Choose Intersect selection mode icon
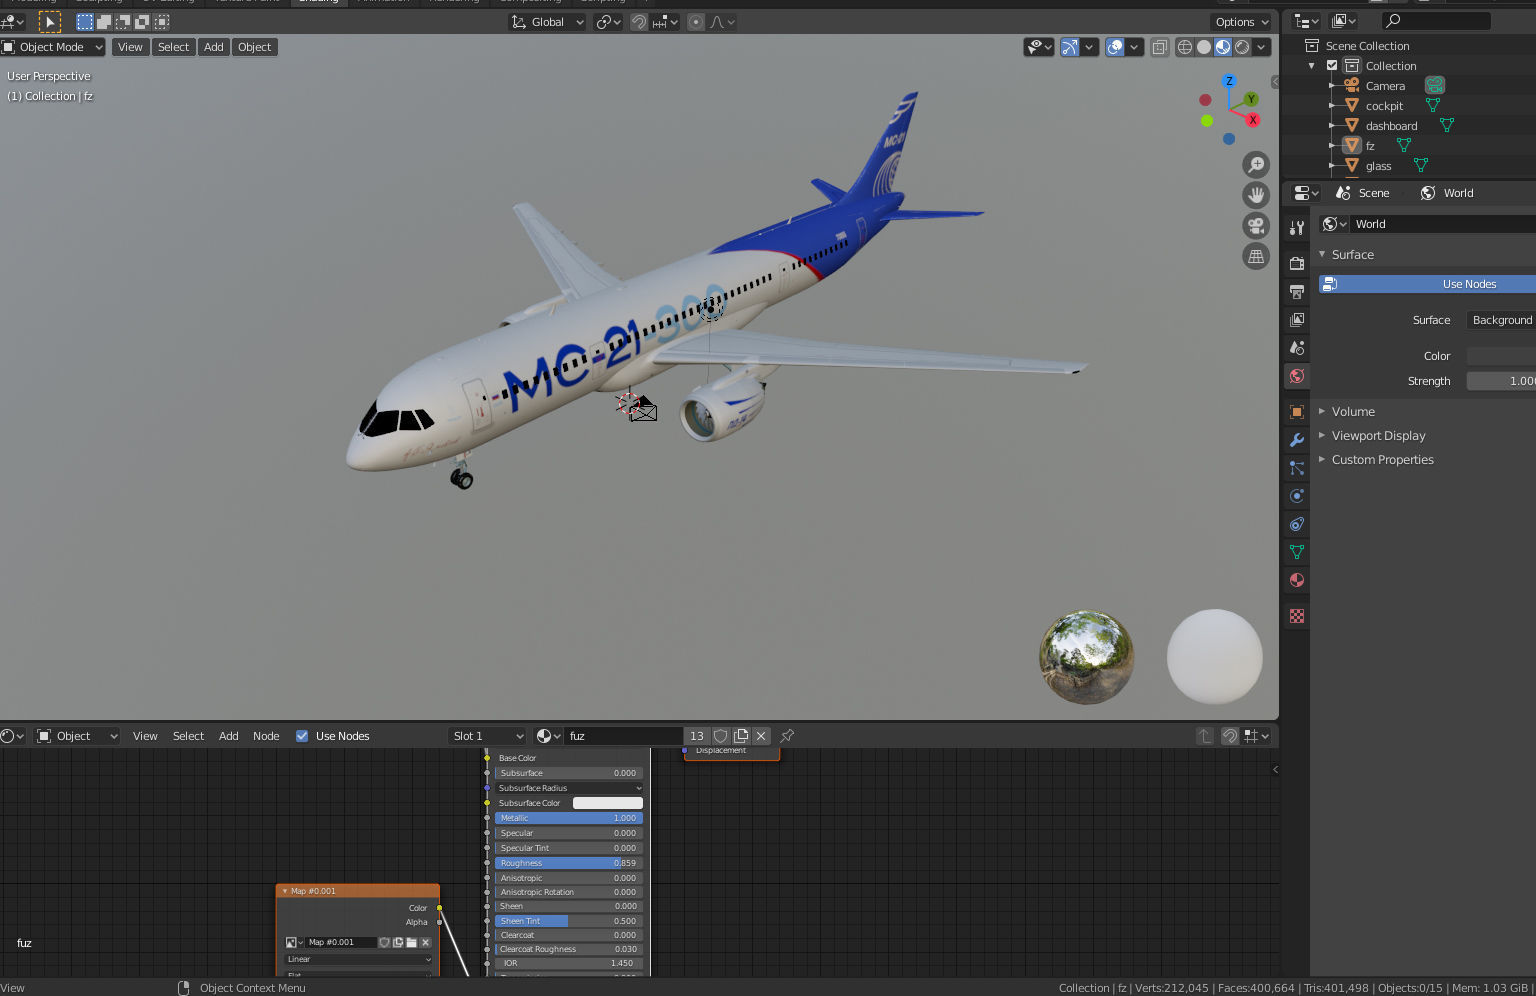The width and height of the screenshot is (1536, 996). 161,21
